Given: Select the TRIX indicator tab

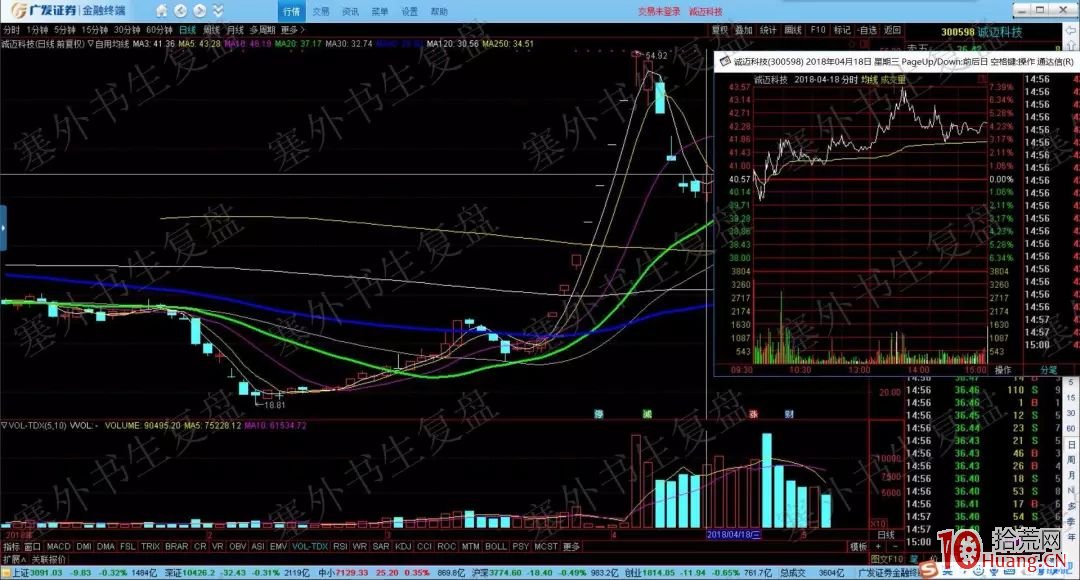Looking at the screenshot, I should [x=150, y=546].
